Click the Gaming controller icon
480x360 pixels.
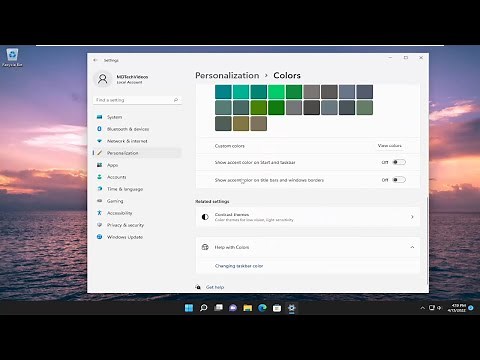click(99, 201)
